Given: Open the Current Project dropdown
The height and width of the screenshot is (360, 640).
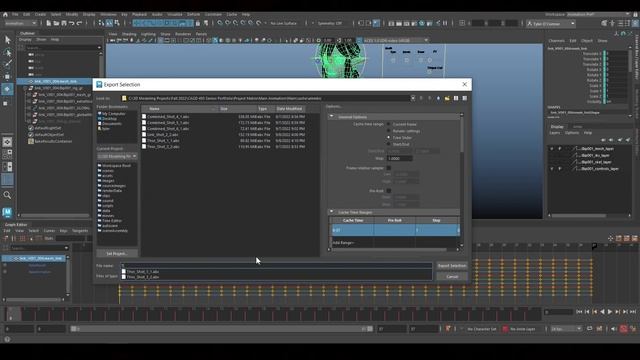Looking at the screenshot, I should click(x=117, y=156).
